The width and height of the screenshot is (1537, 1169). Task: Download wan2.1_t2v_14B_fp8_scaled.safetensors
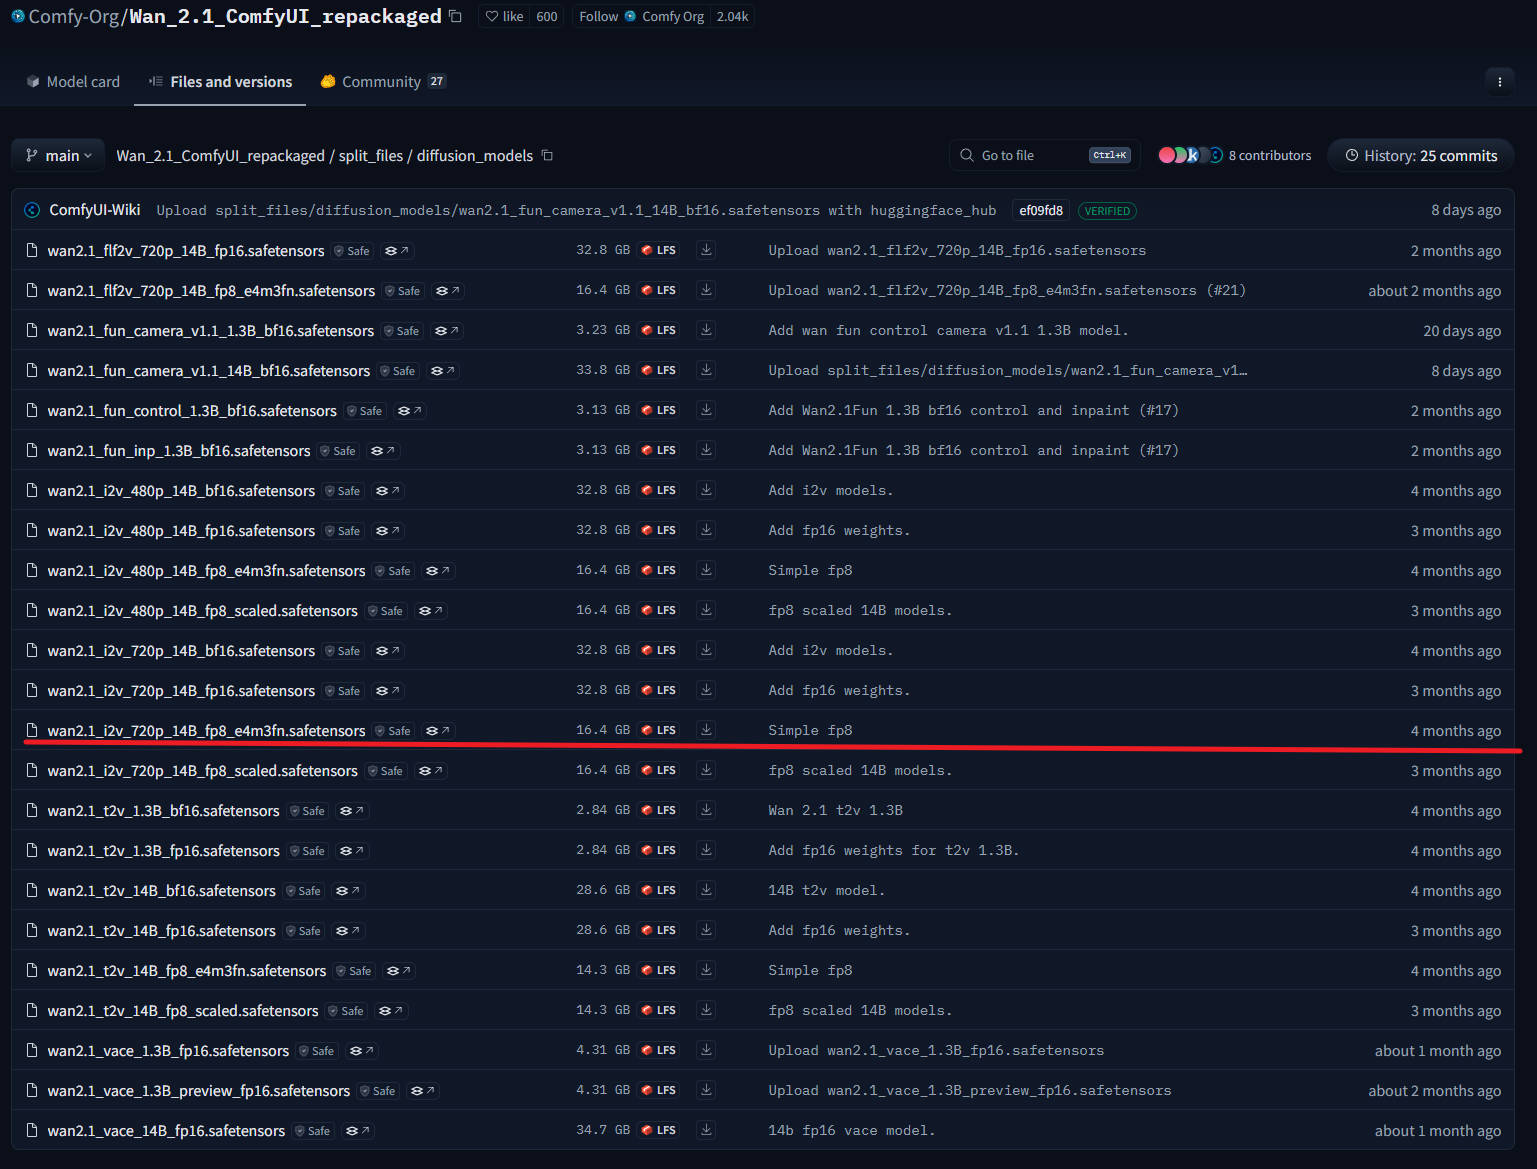pyautogui.click(x=706, y=1010)
